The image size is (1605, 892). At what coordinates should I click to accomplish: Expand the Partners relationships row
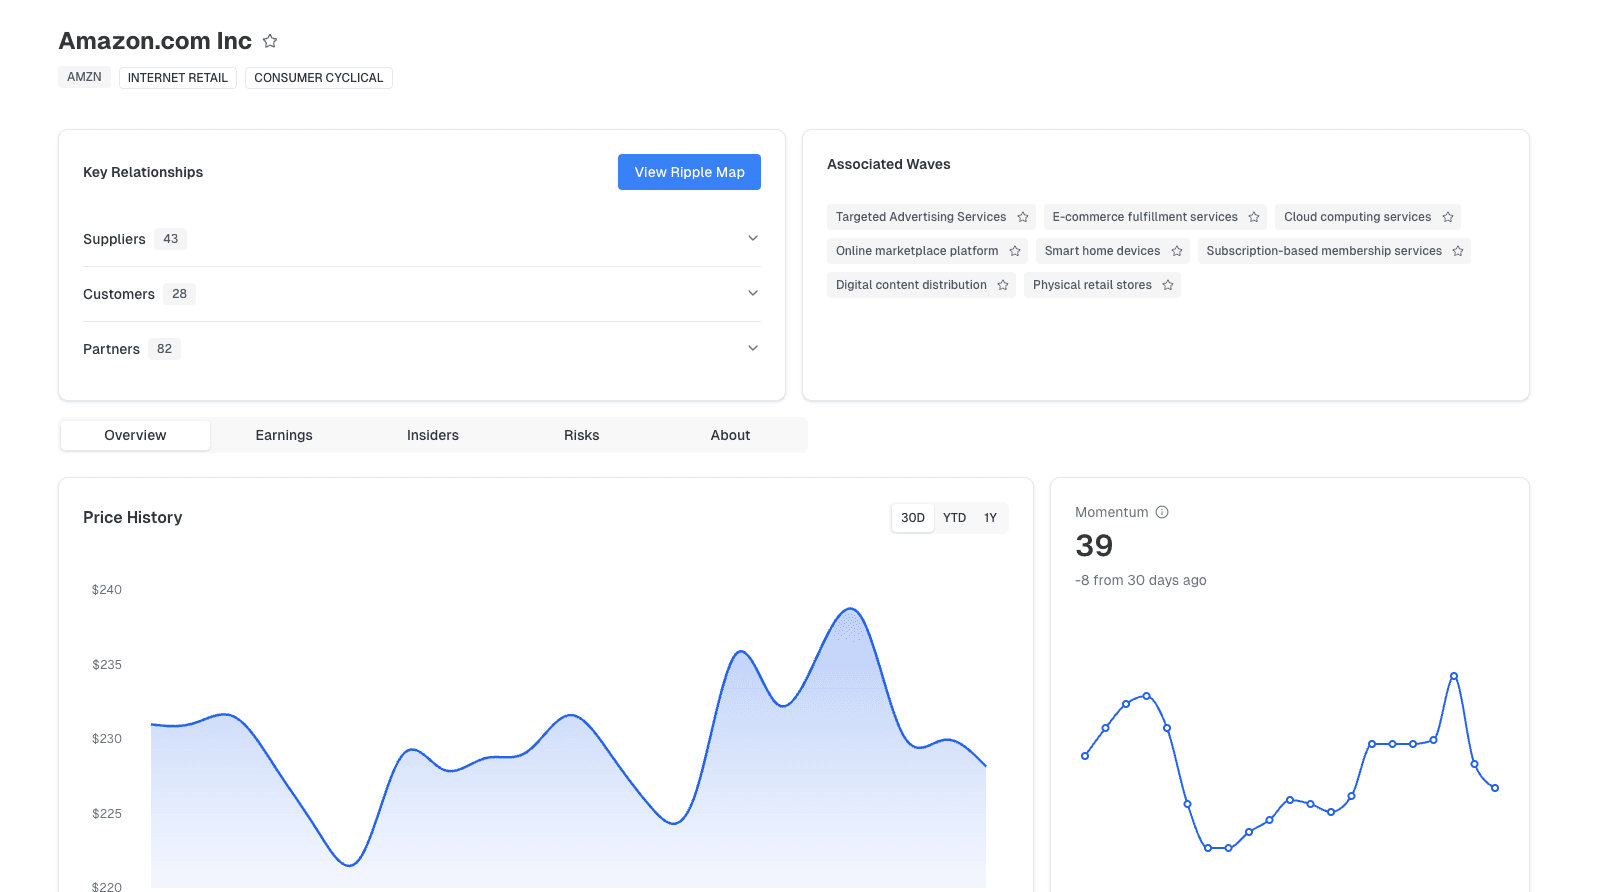coord(422,349)
